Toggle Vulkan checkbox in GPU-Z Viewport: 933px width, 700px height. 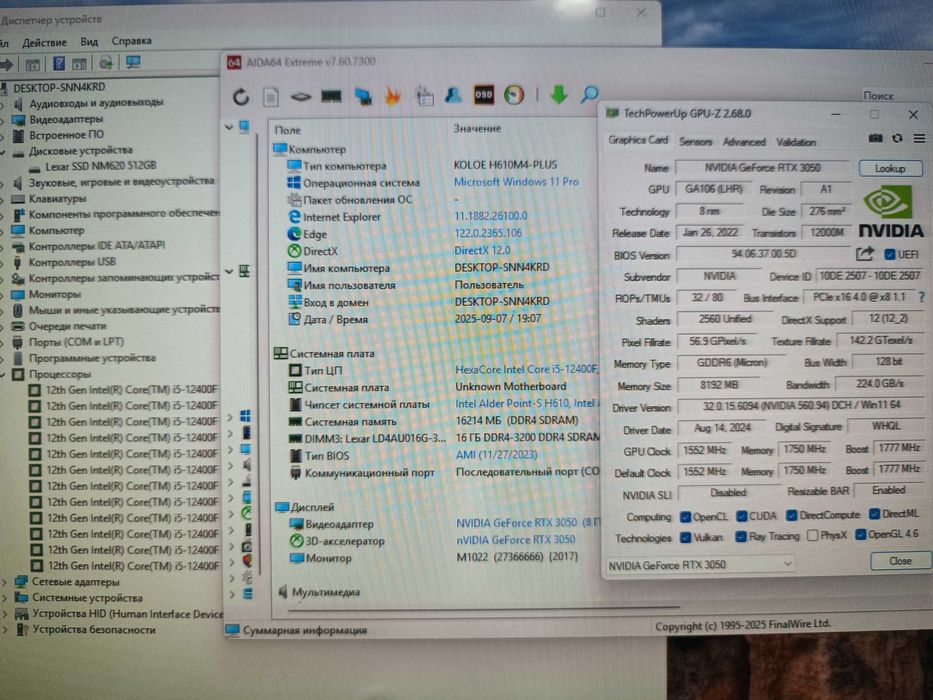pyautogui.click(x=685, y=538)
